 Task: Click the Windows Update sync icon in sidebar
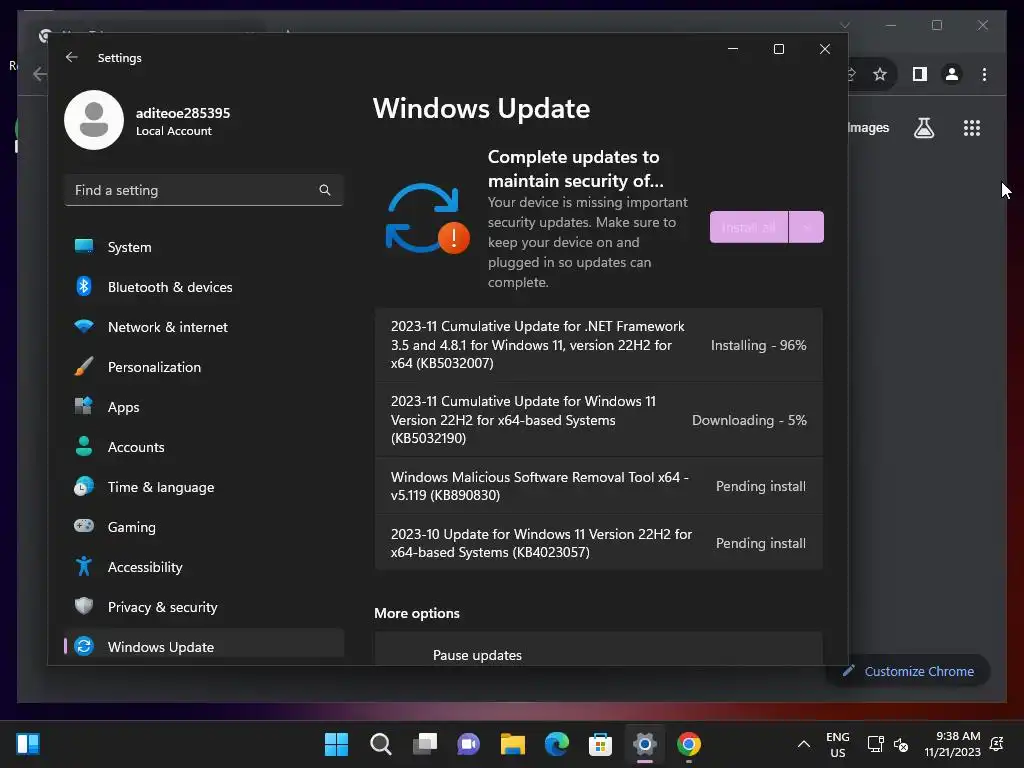(x=84, y=647)
